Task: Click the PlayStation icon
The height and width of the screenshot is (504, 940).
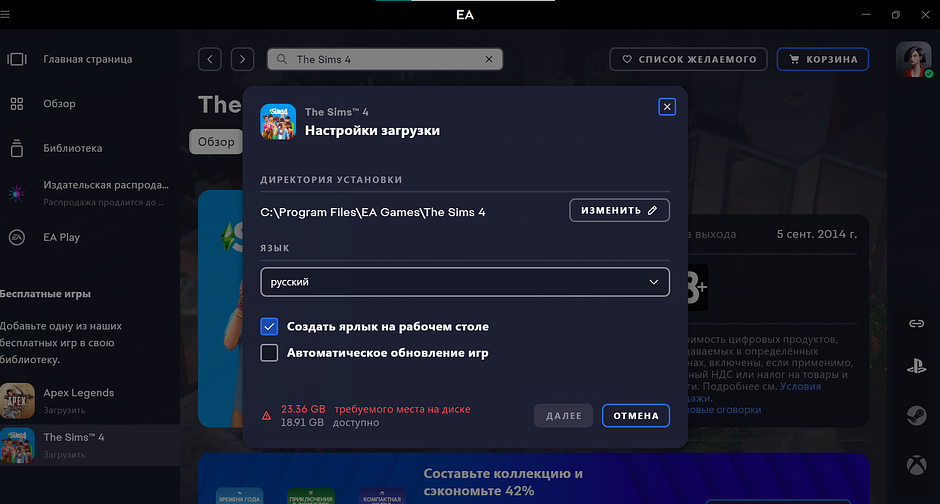Action: [x=917, y=366]
